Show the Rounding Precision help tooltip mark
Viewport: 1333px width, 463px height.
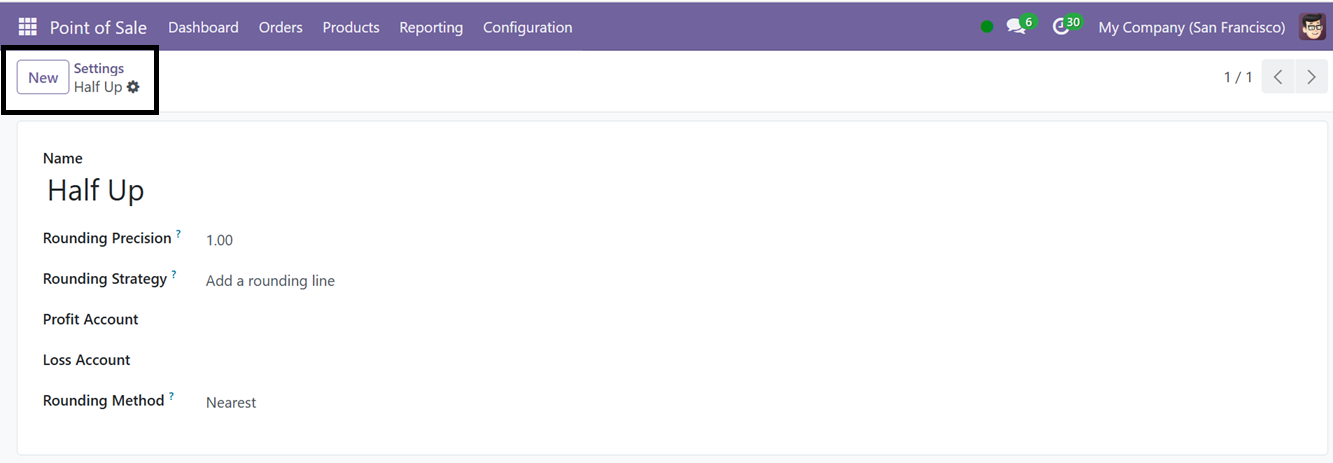[179, 234]
